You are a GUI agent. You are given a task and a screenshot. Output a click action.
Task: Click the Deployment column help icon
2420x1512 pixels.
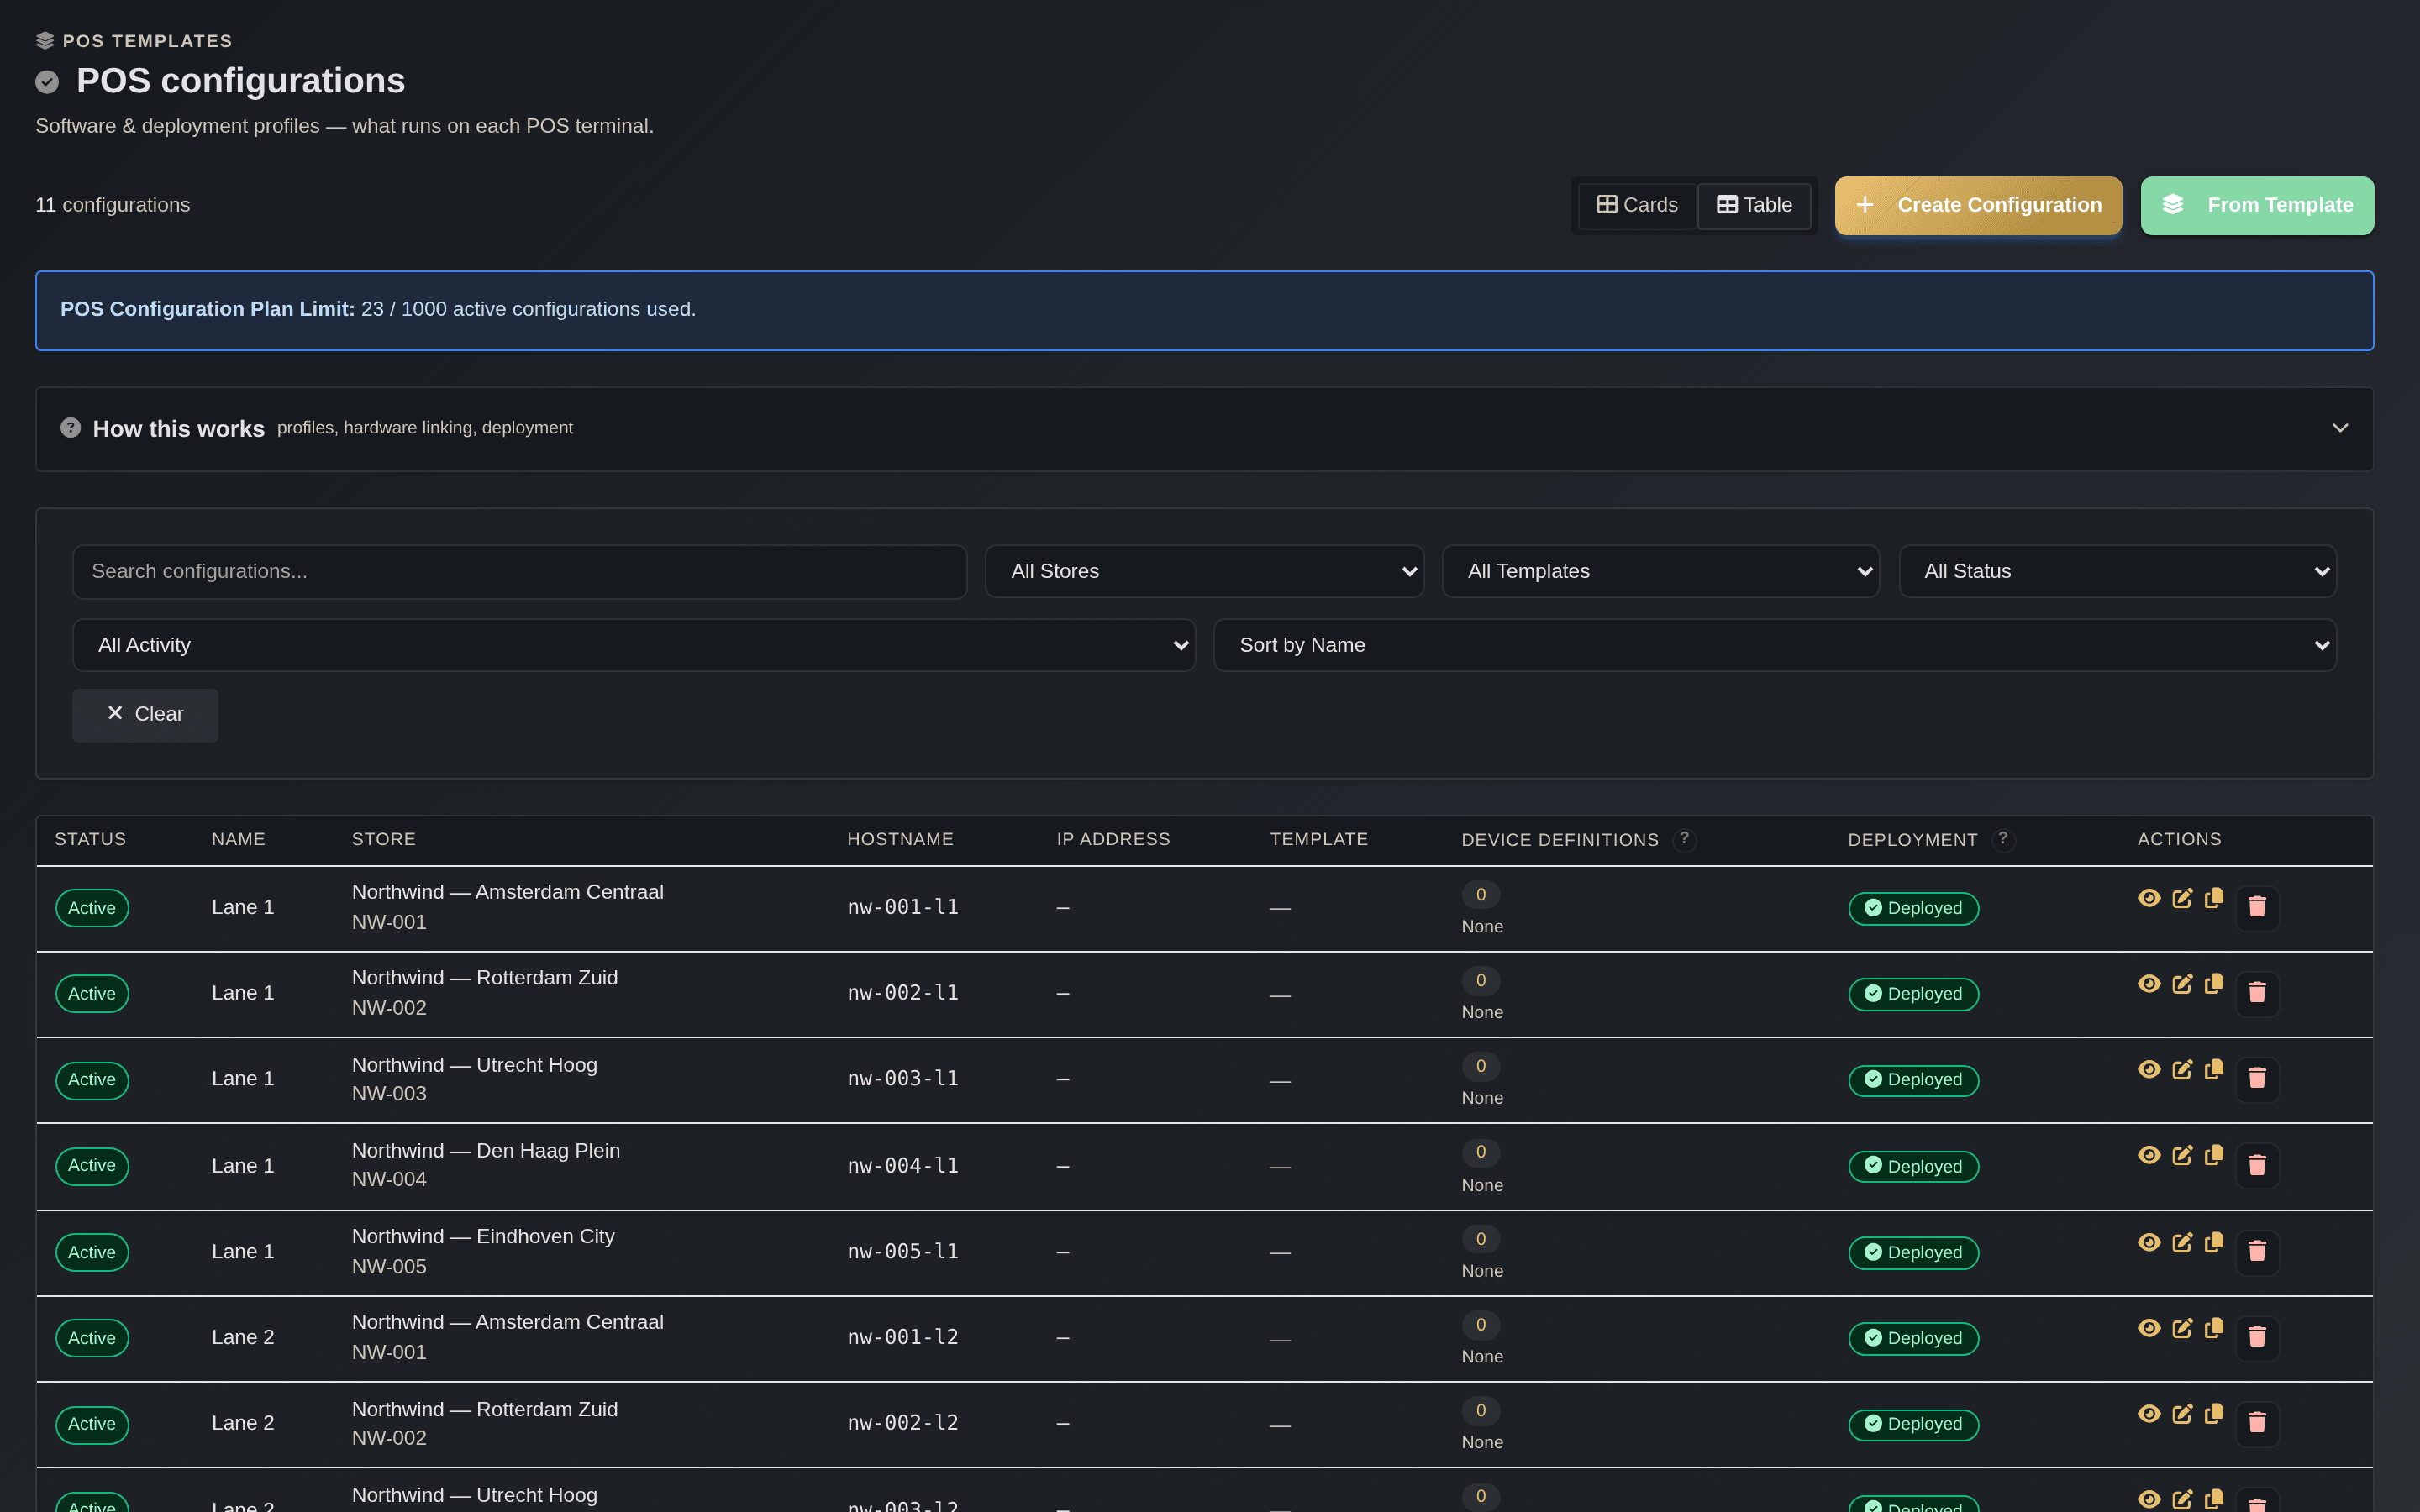coord(2003,839)
